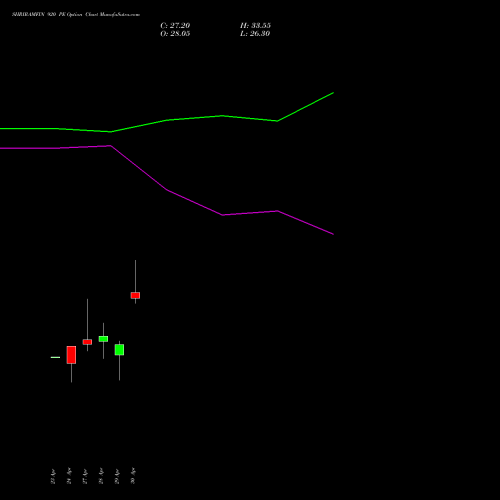Click the 28 Apr date label
The image size is (500, 500).
[101, 476]
